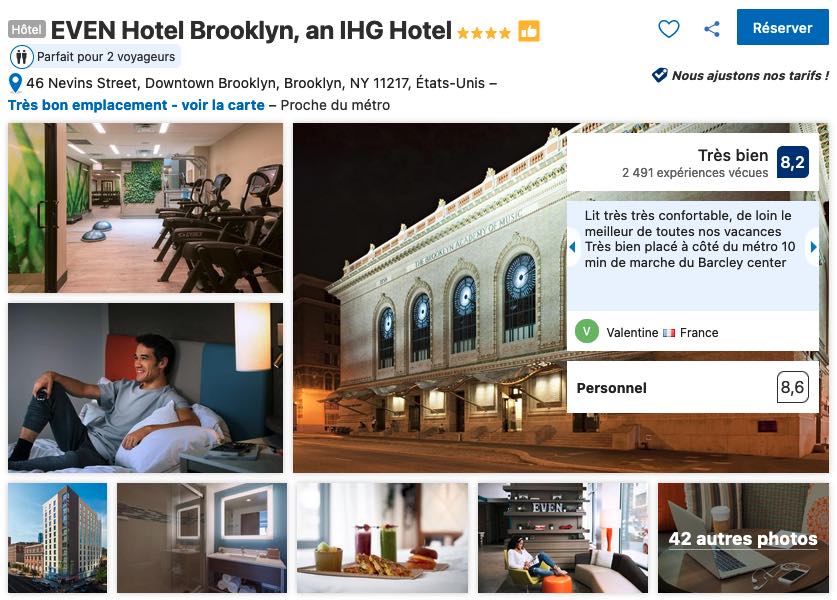The height and width of the screenshot is (600, 837).
Task: Show next review with right arrow
Action: (x=813, y=247)
